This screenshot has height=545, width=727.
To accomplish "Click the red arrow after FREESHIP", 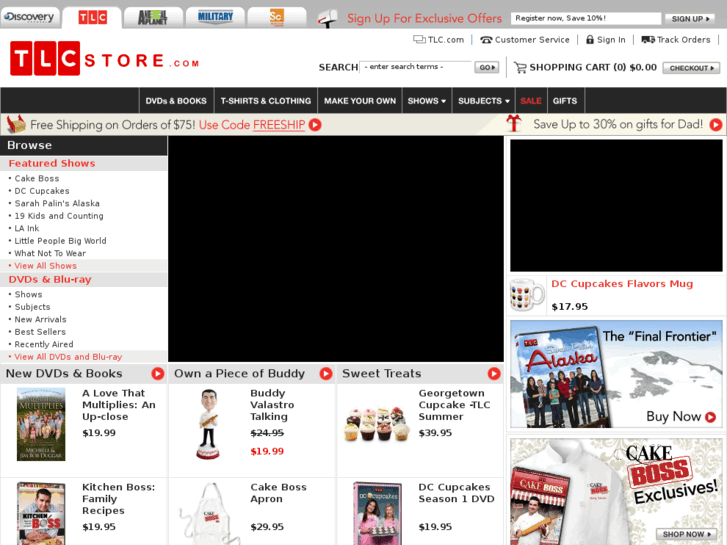I will (x=315, y=125).
